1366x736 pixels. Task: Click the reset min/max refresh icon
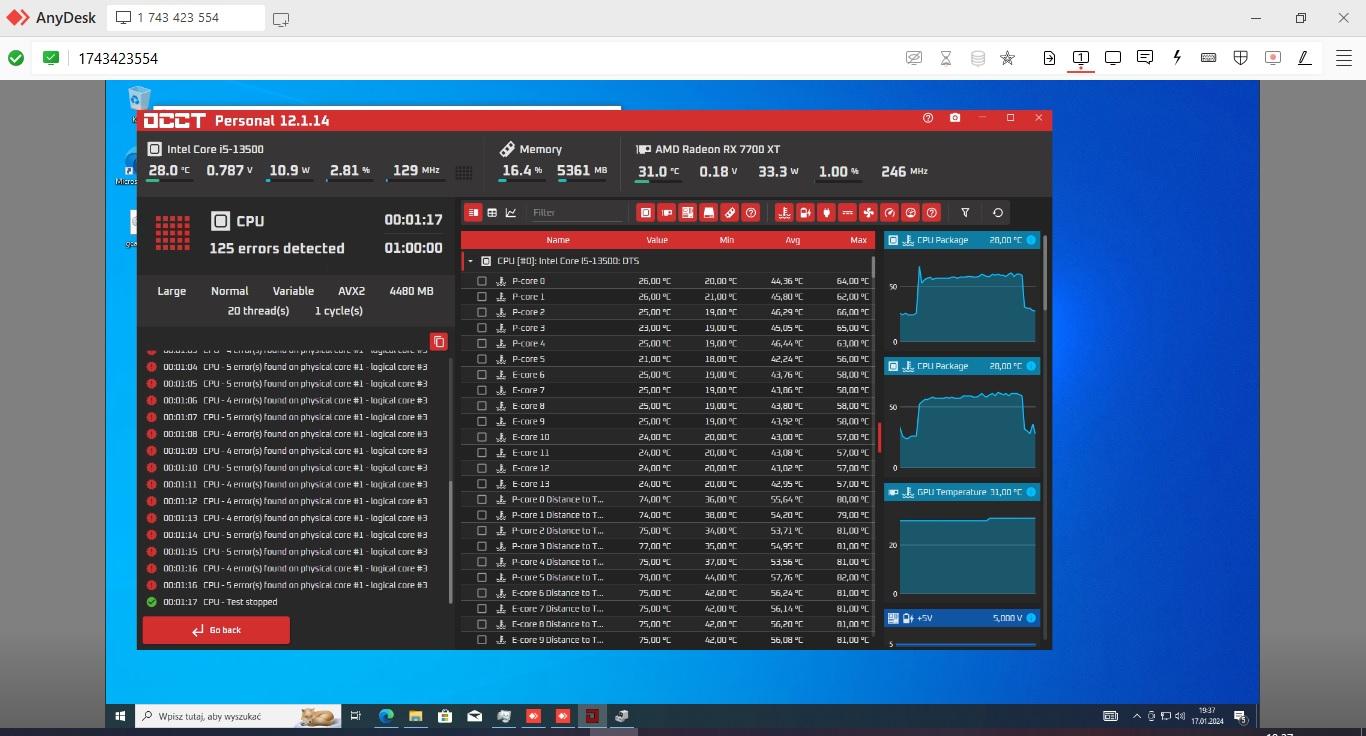tap(997, 213)
